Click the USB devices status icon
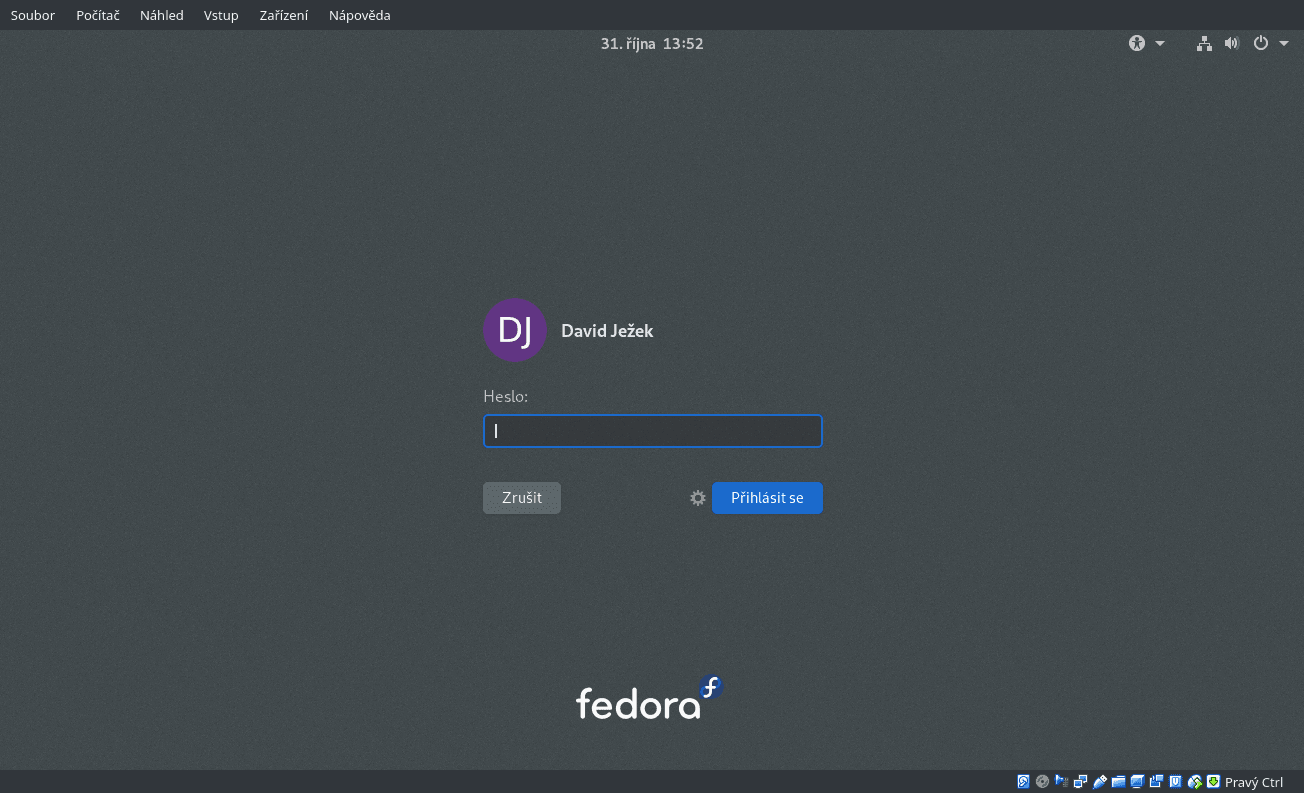1304x793 pixels. click(1099, 781)
